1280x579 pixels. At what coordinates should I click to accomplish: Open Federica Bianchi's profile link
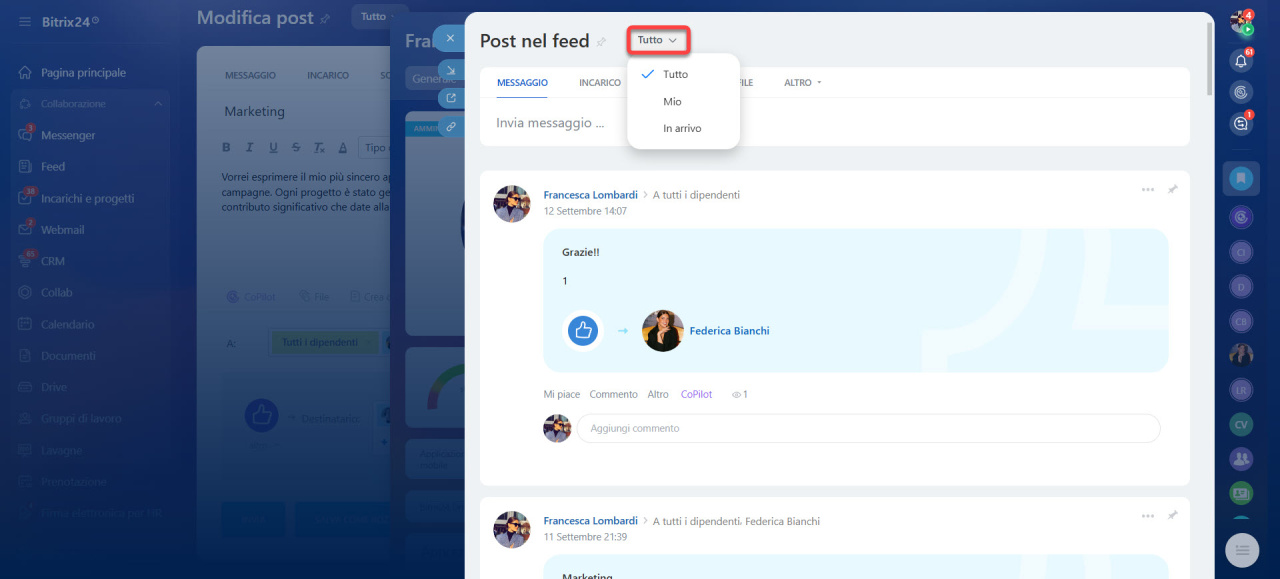point(729,331)
